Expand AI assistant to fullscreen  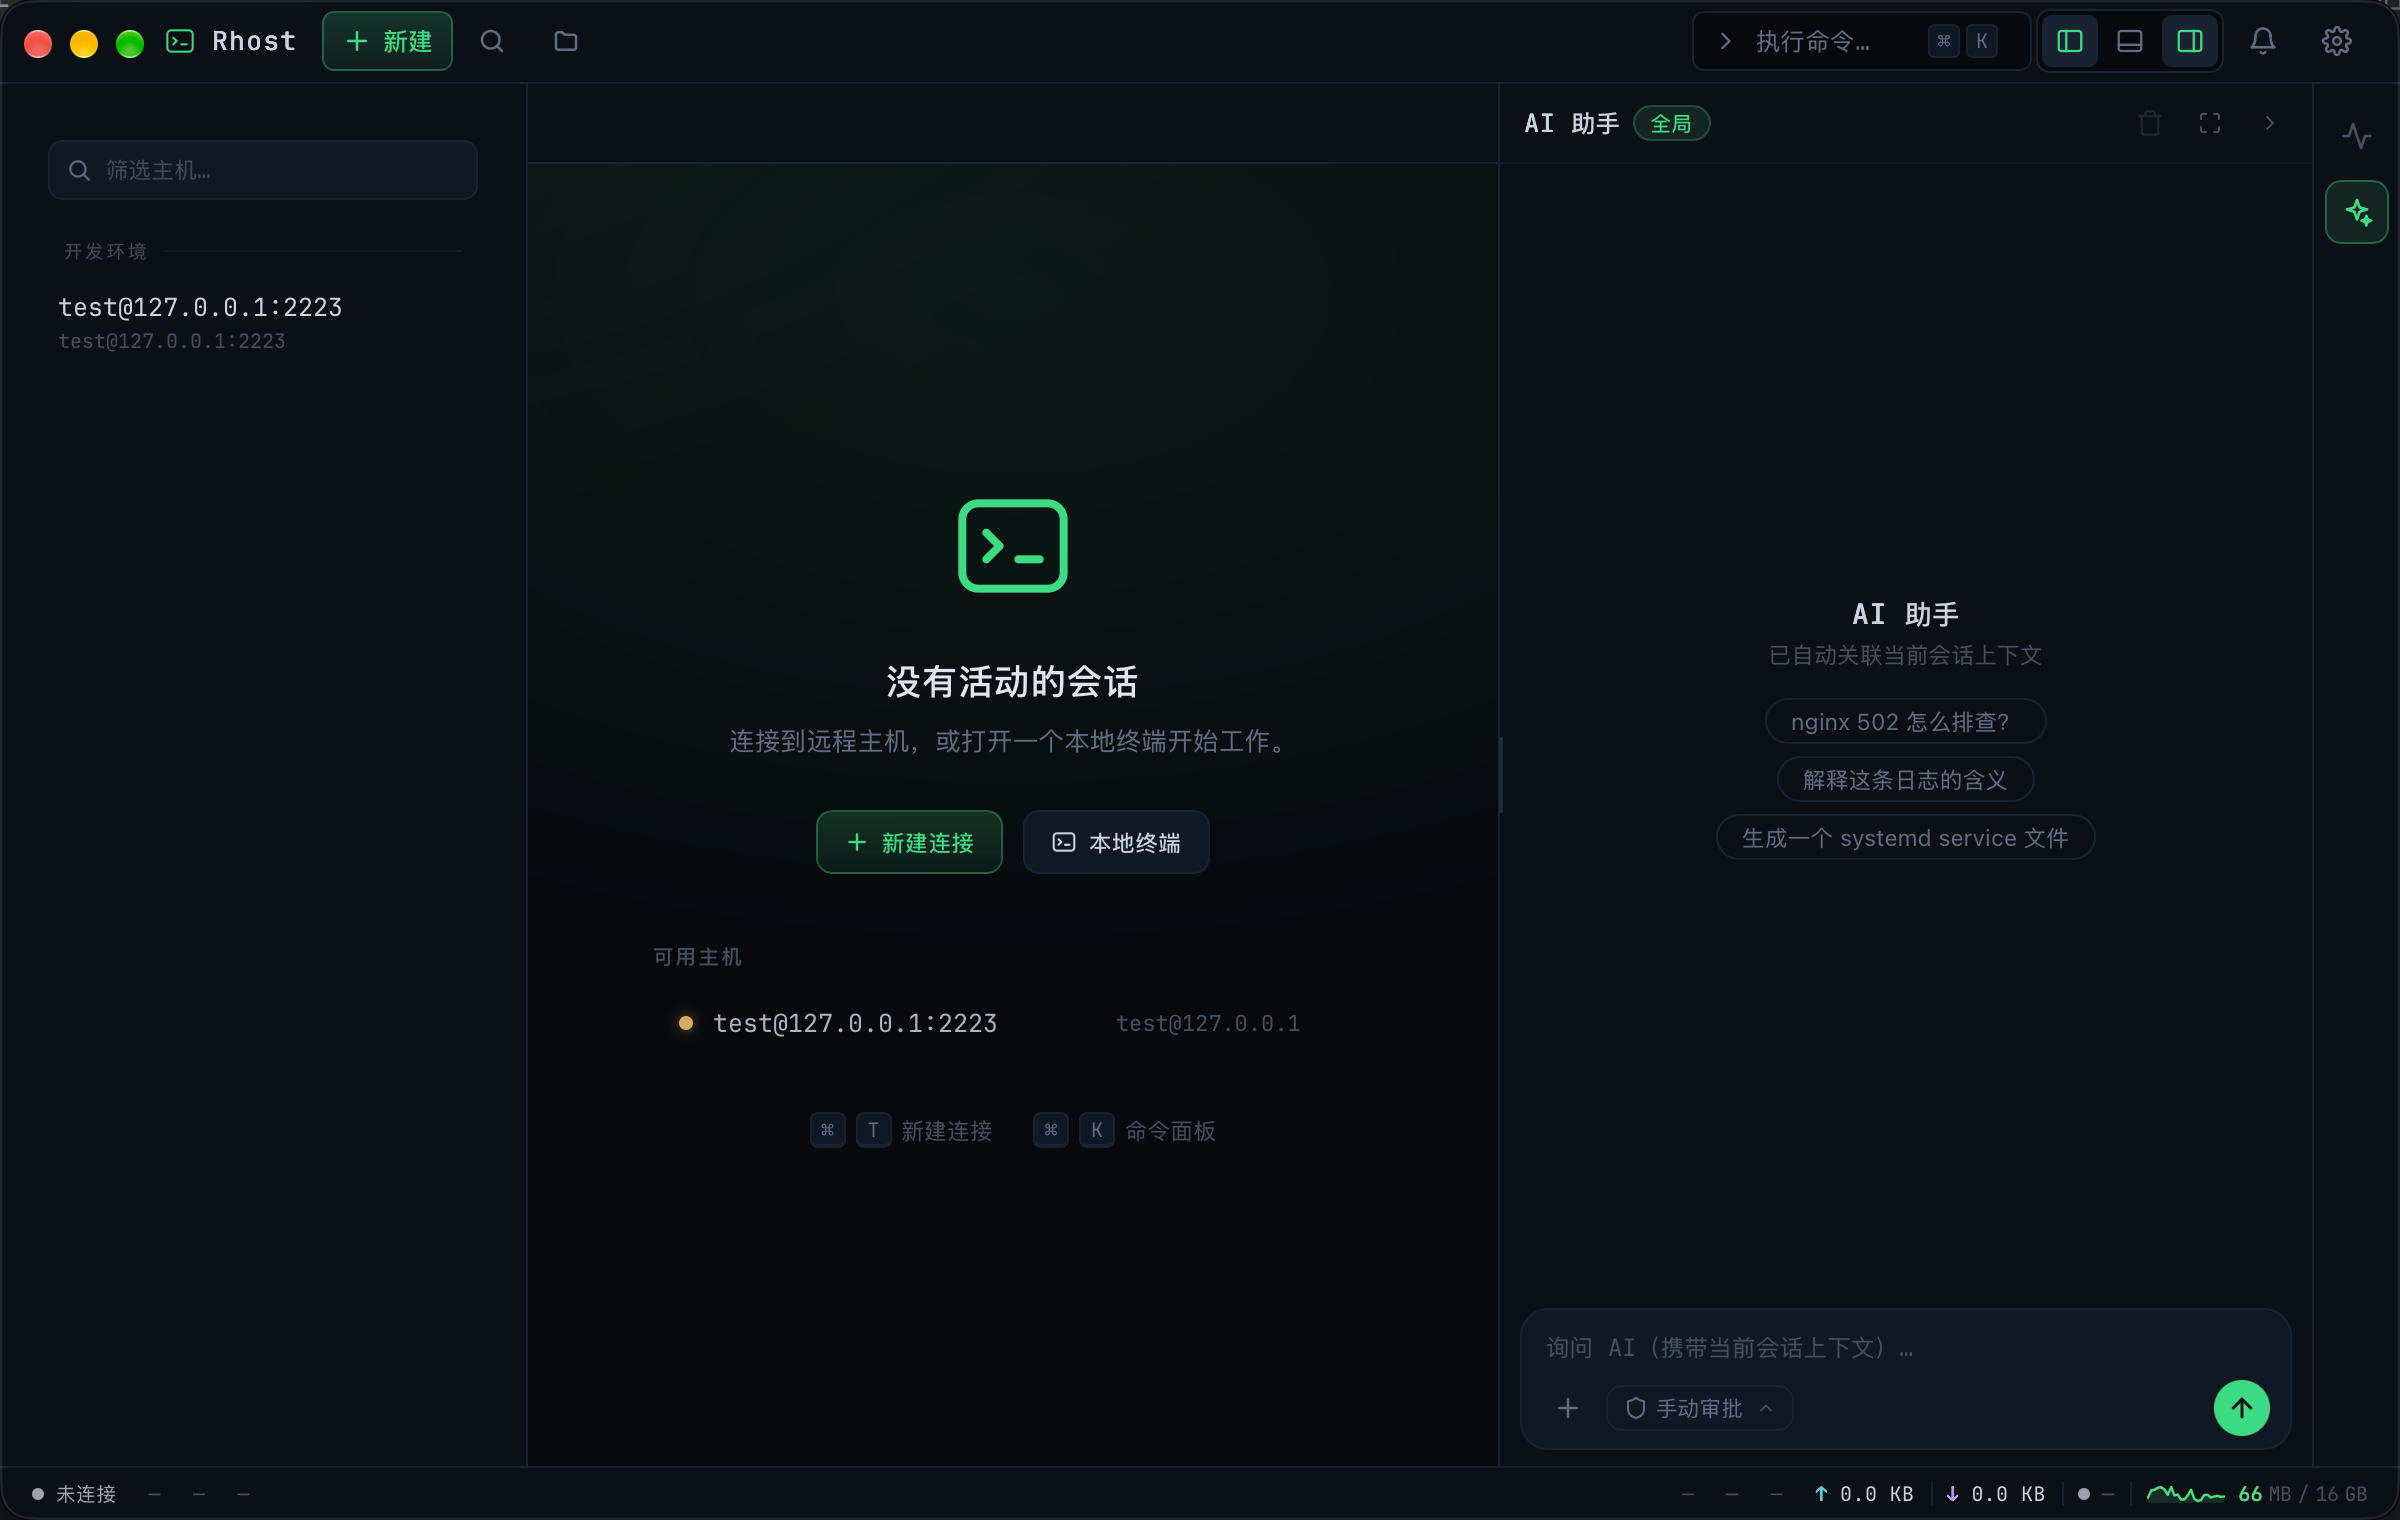tap(2210, 123)
